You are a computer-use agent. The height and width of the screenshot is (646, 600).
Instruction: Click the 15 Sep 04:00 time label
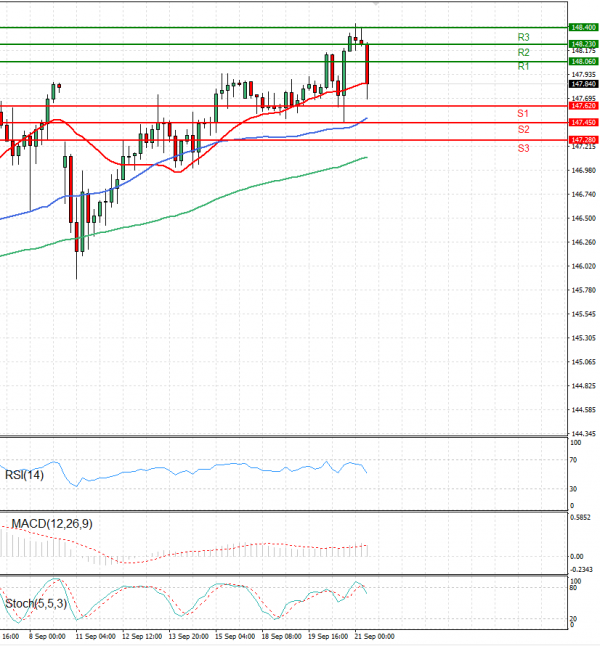[x=235, y=637]
